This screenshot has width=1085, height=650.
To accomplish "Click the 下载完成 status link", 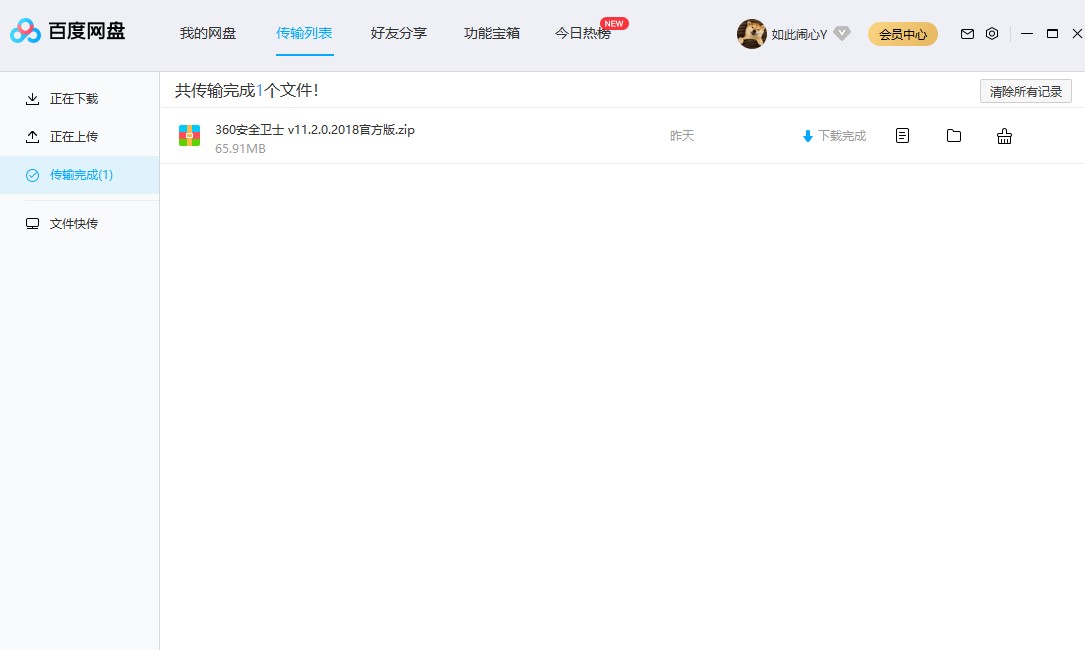I will [x=834, y=135].
